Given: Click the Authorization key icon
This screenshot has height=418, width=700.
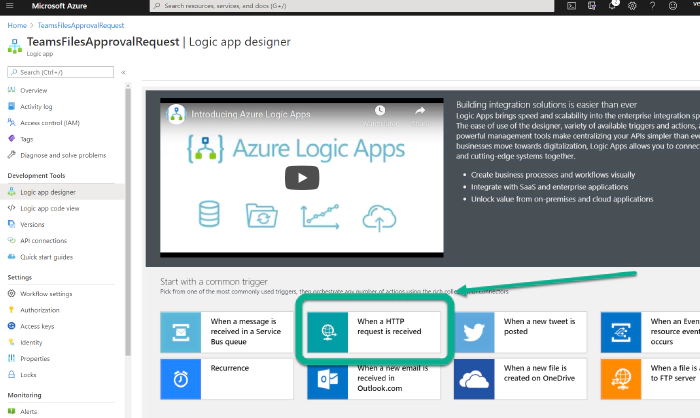Looking at the screenshot, I should coord(12,309).
